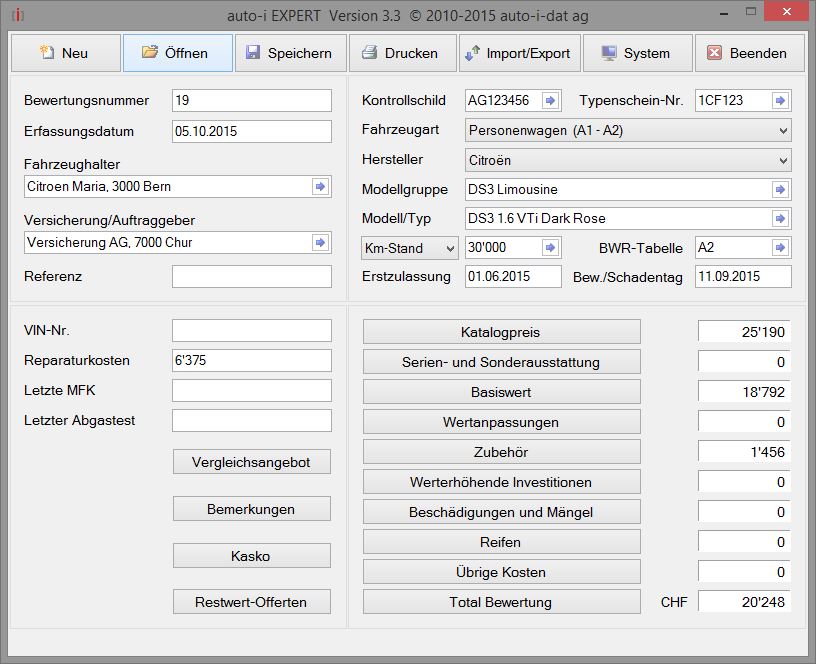The width and height of the screenshot is (816, 664).
Task: Focus the VIN-Nr. input field
Action: pos(252,330)
